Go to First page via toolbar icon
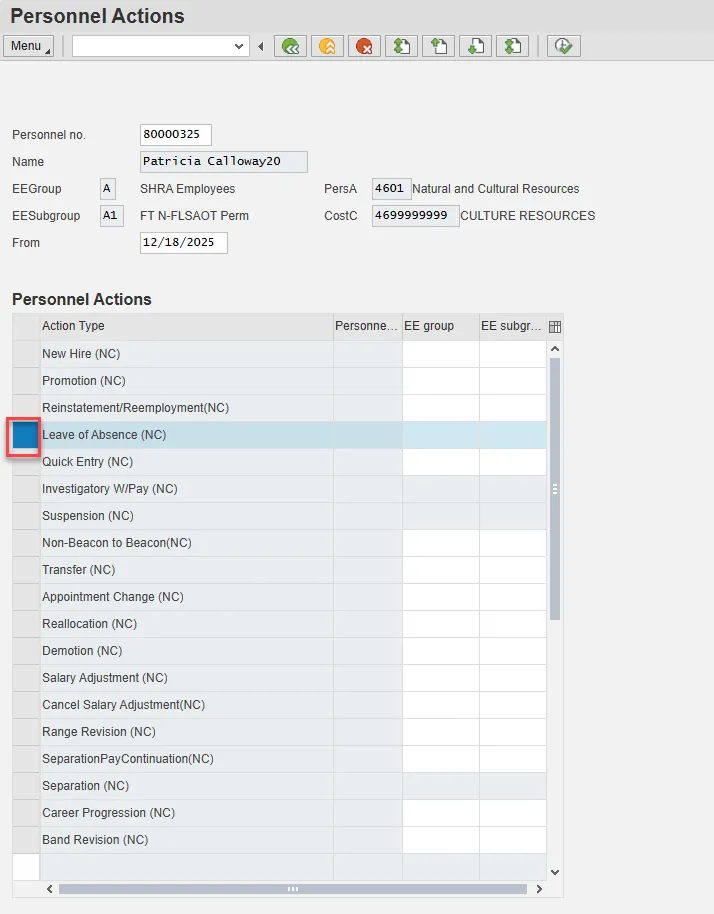The image size is (714, 914). point(401,46)
